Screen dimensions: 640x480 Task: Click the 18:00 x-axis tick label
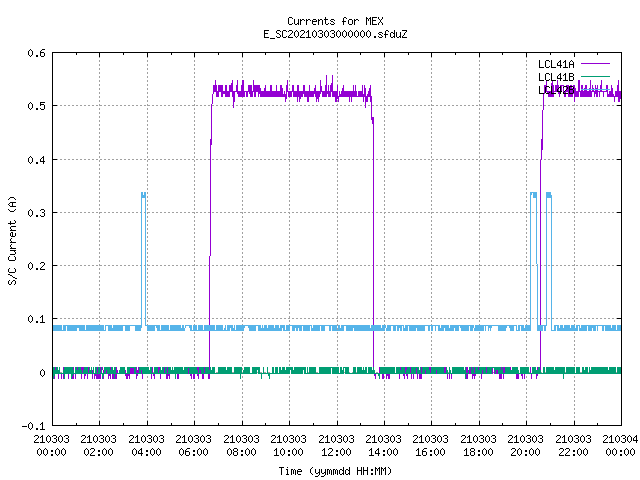coord(478,452)
